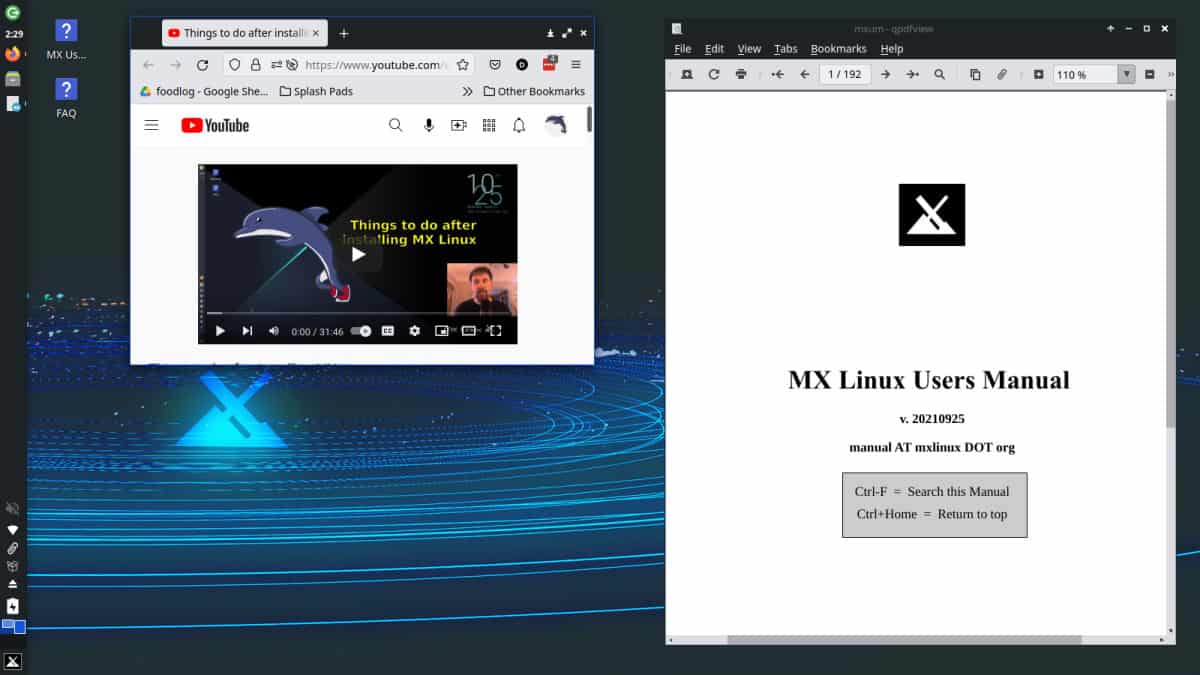1200x675 pixels.
Task: Go to the next page in qpdfview
Action: point(885,74)
